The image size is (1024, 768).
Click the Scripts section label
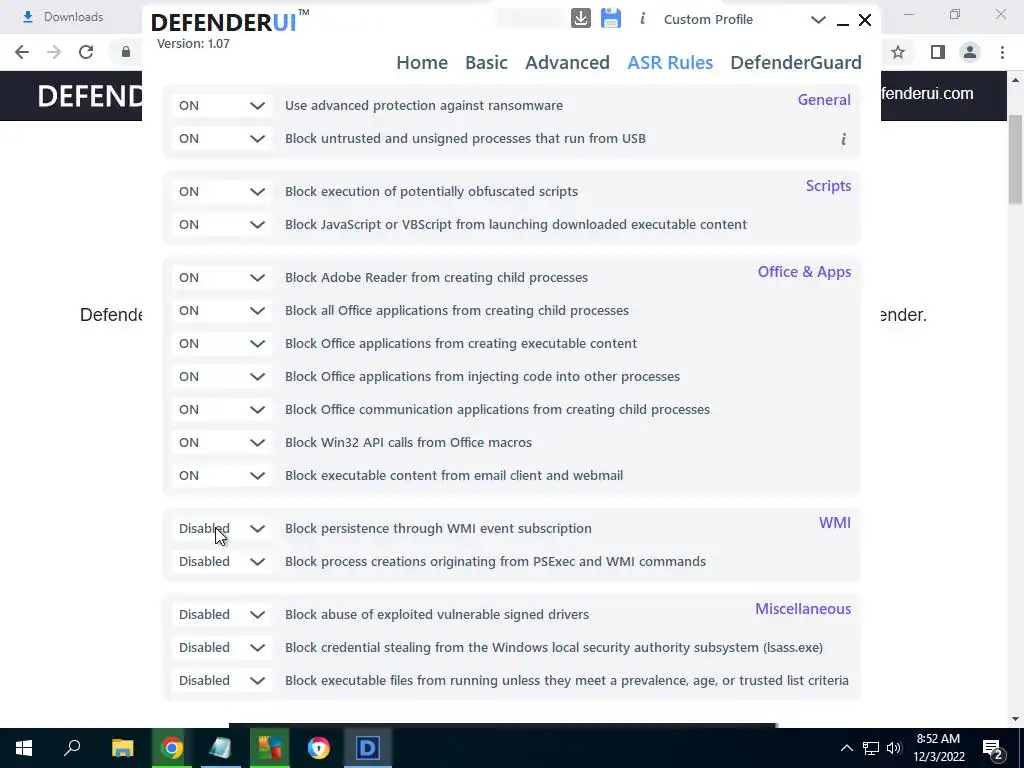click(x=828, y=186)
